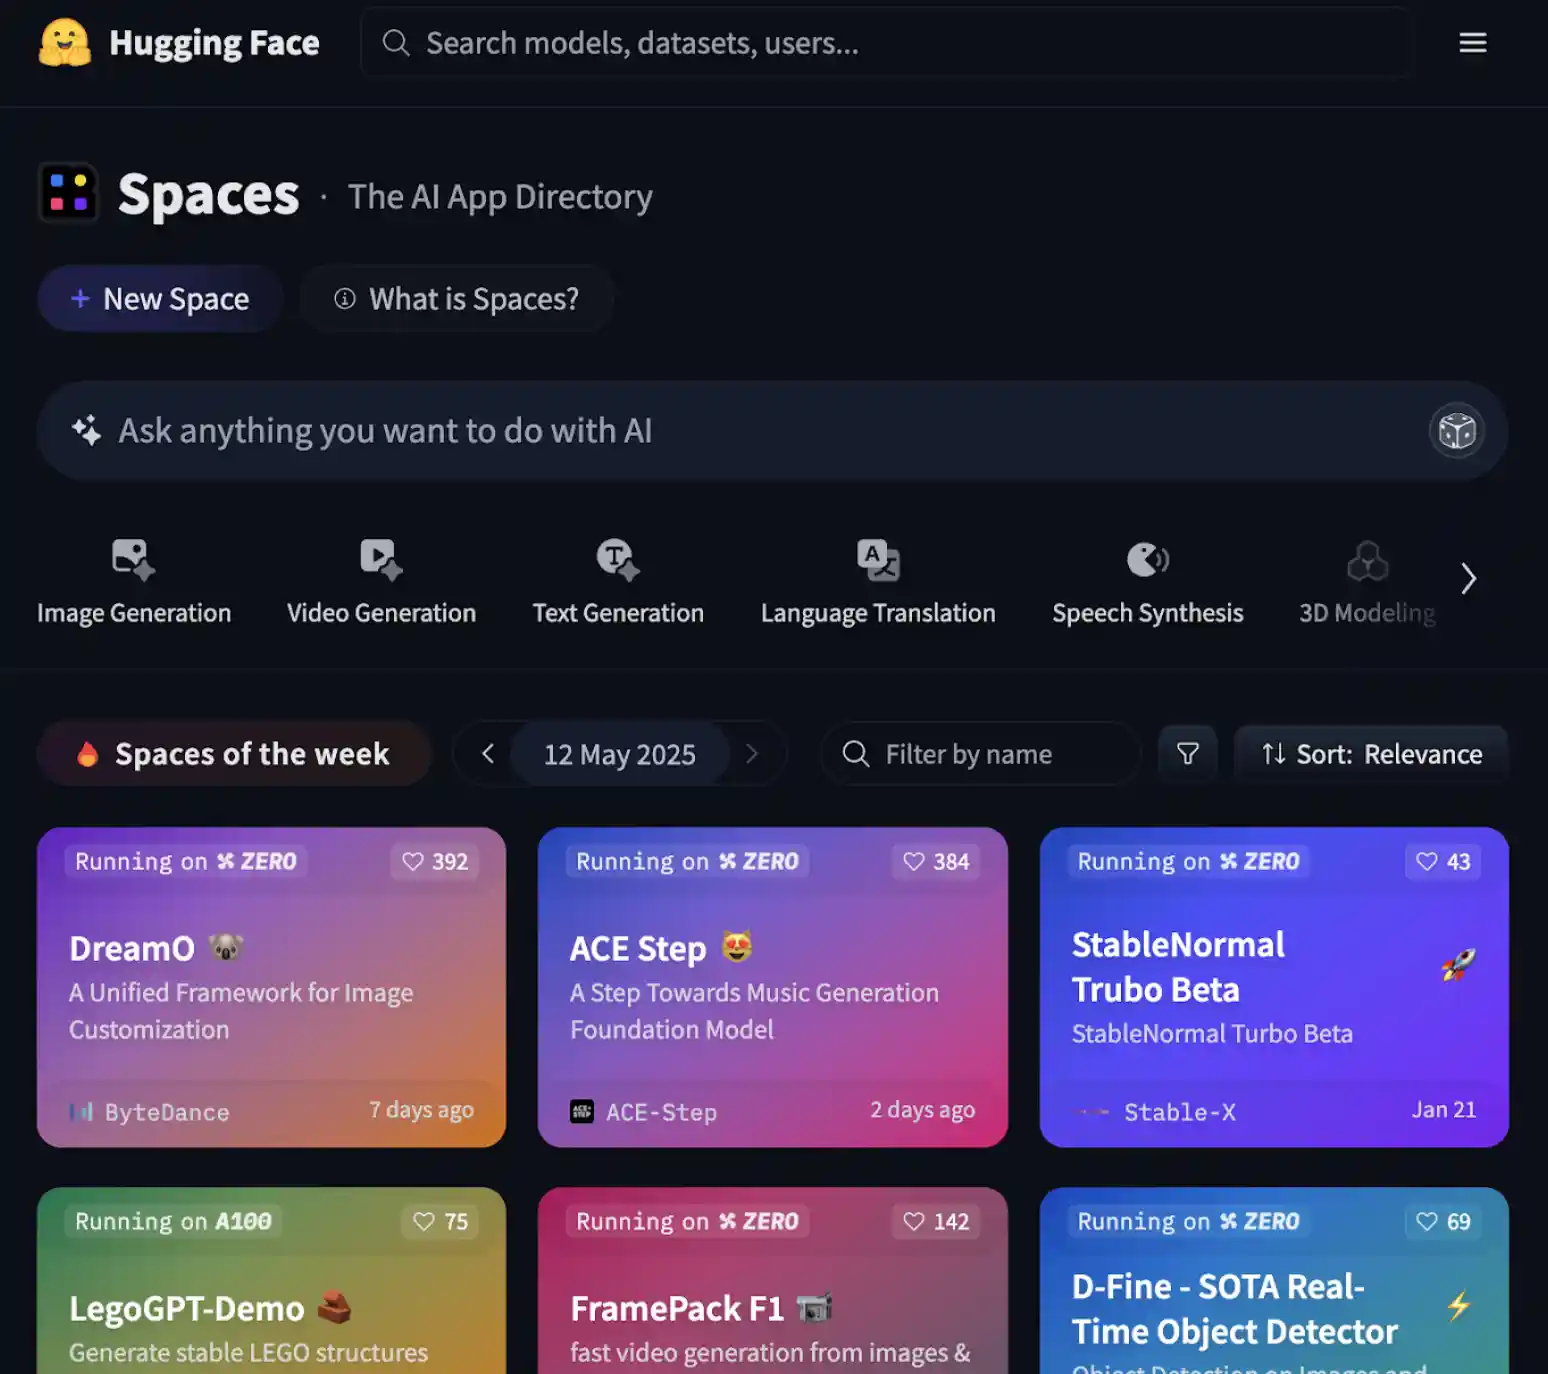This screenshot has width=1548, height=1374.
Task: Open the ACE Step space card title
Action: (x=638, y=948)
